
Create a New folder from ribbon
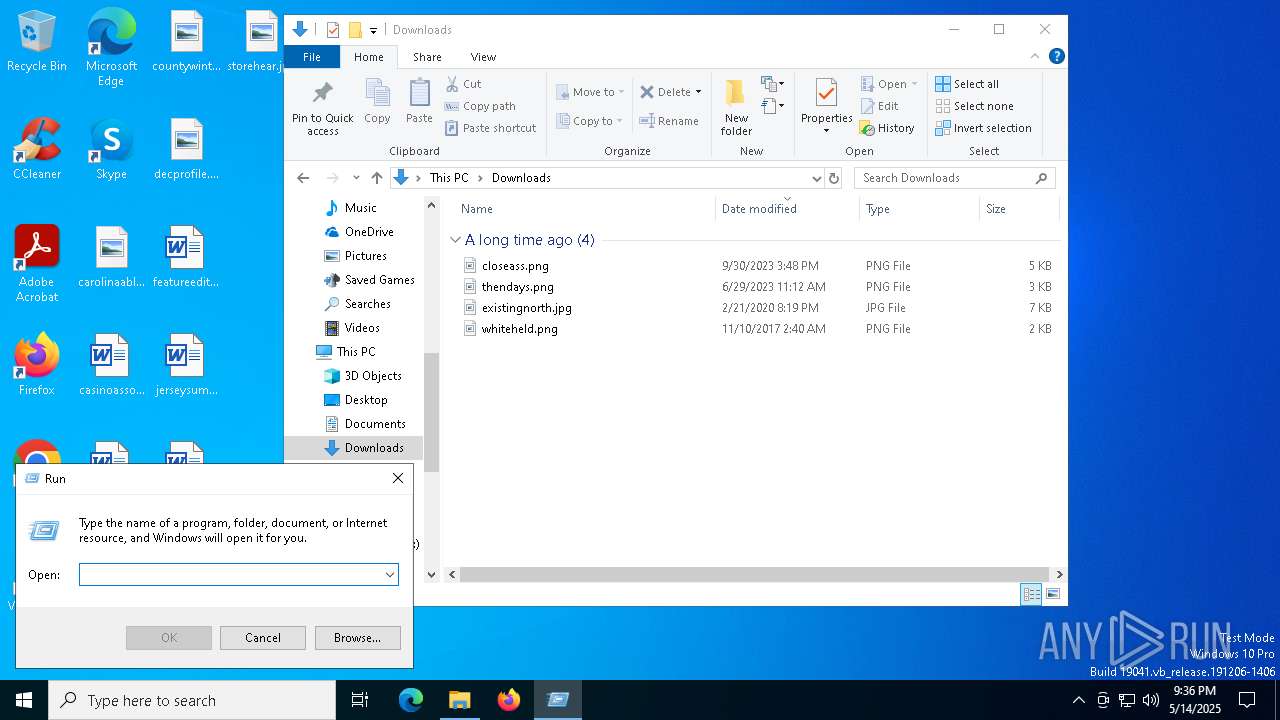pyautogui.click(x=736, y=108)
